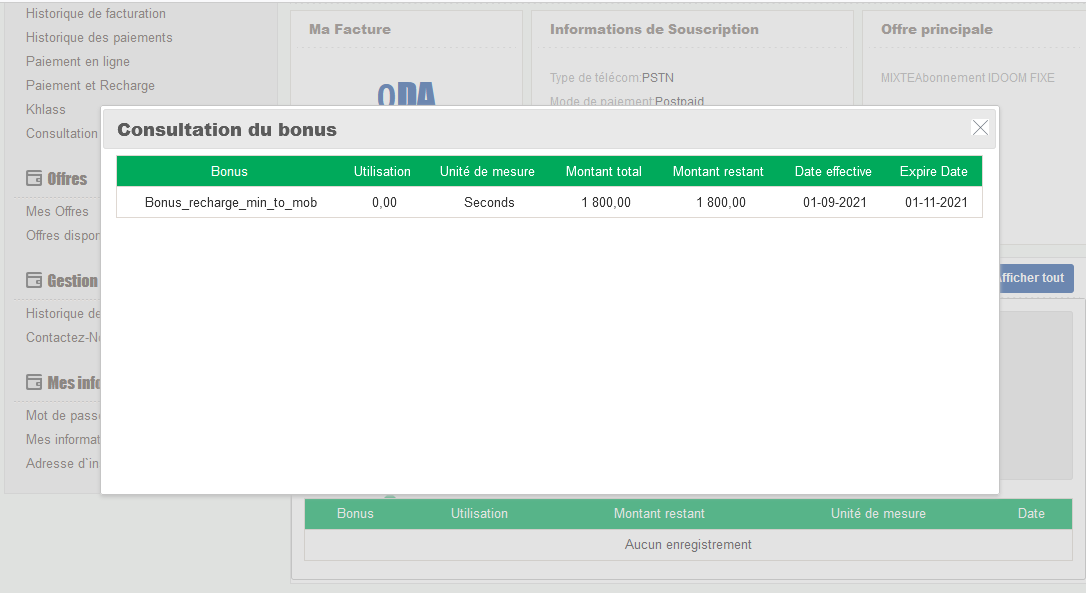Image resolution: width=1086 pixels, height=593 pixels.
Task: Go to Paiement en ligne
Action: [78, 62]
